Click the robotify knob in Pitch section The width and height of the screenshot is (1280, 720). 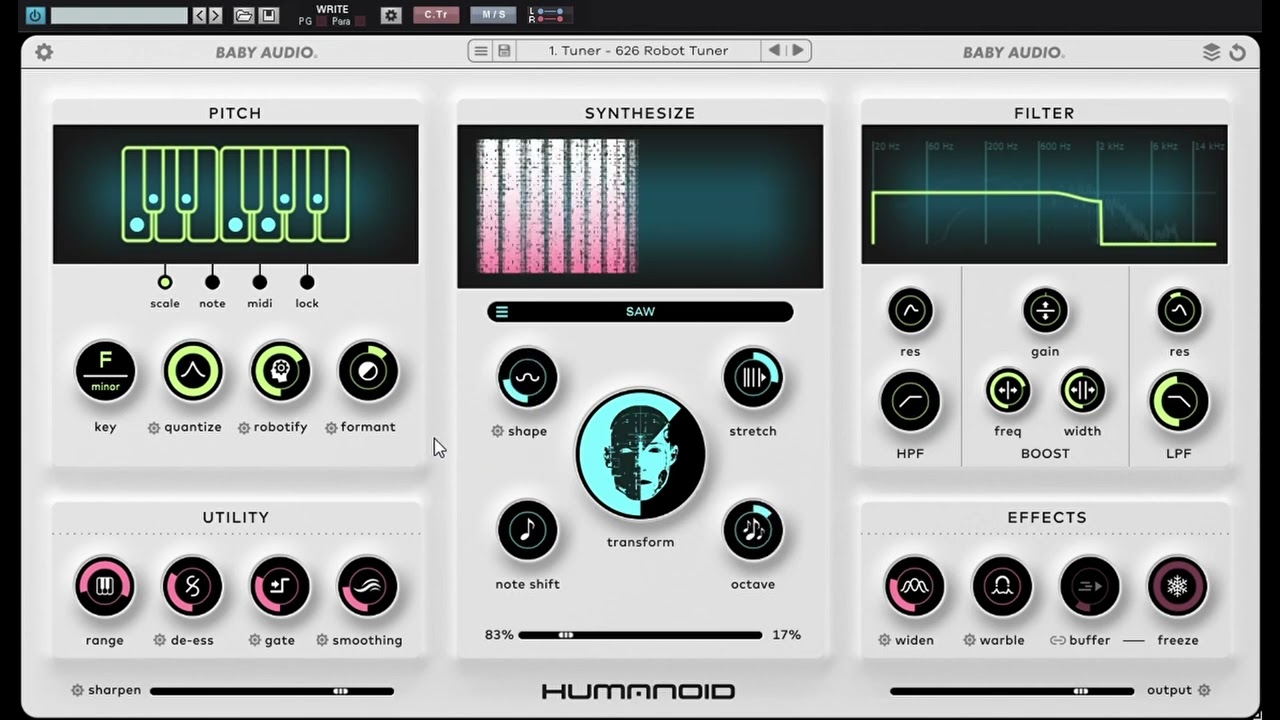coord(280,371)
